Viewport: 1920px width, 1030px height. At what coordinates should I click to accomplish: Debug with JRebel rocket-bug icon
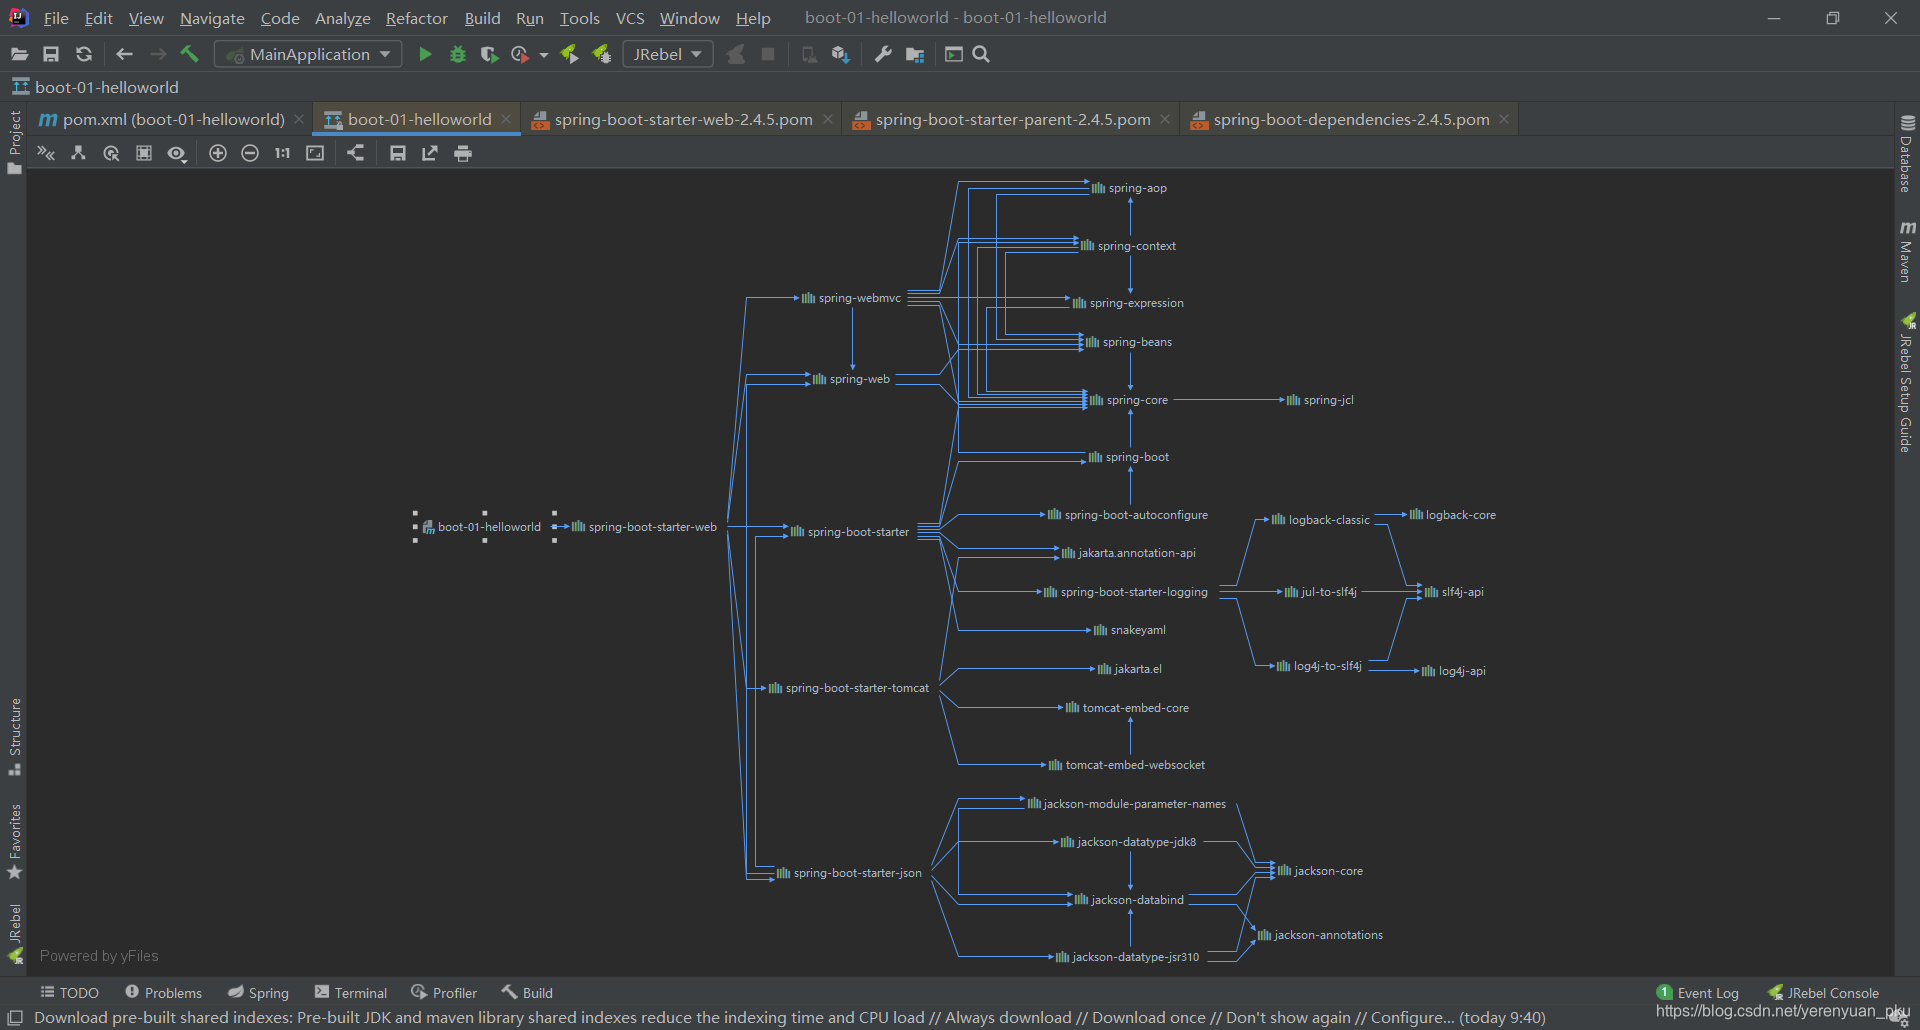(x=601, y=54)
